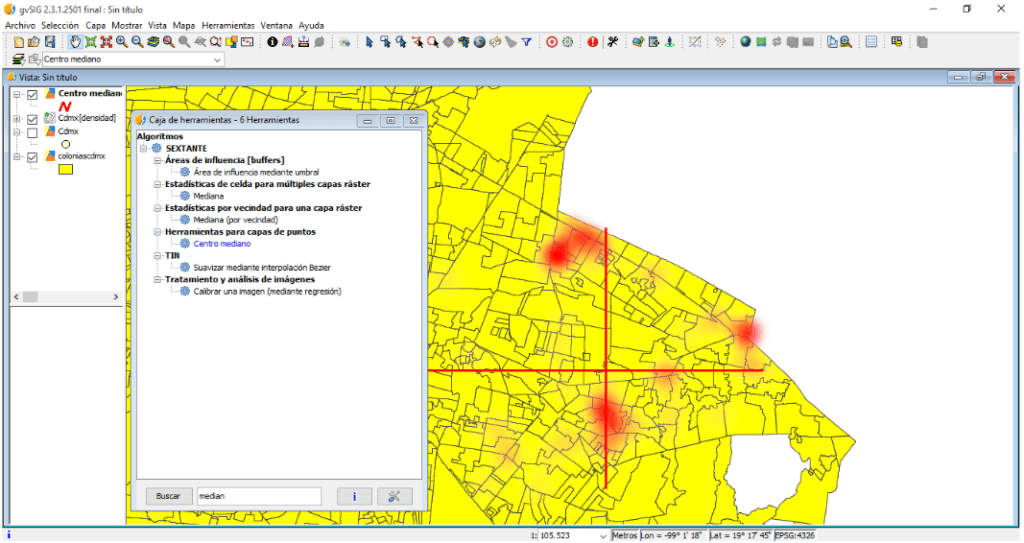This screenshot has height=543, width=1024.
Task: Expand the Cdmx[densidad] layer node
Action: click(16, 119)
